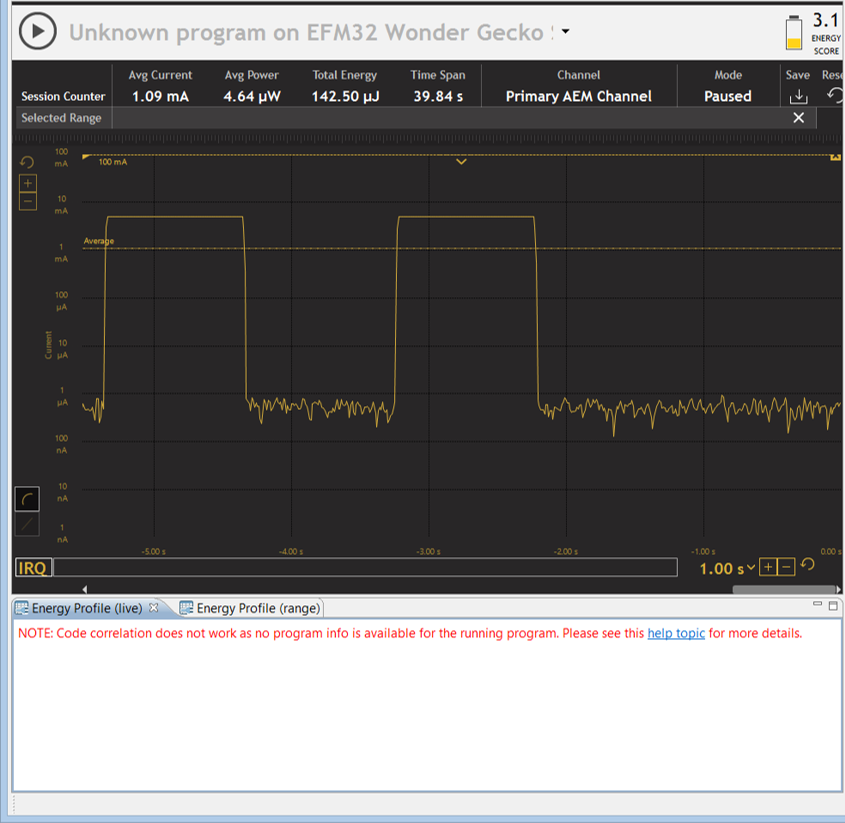Screen dimensions: 845x823
Task: Click the left scroll arrow of the timeline
Action: (x=85, y=589)
